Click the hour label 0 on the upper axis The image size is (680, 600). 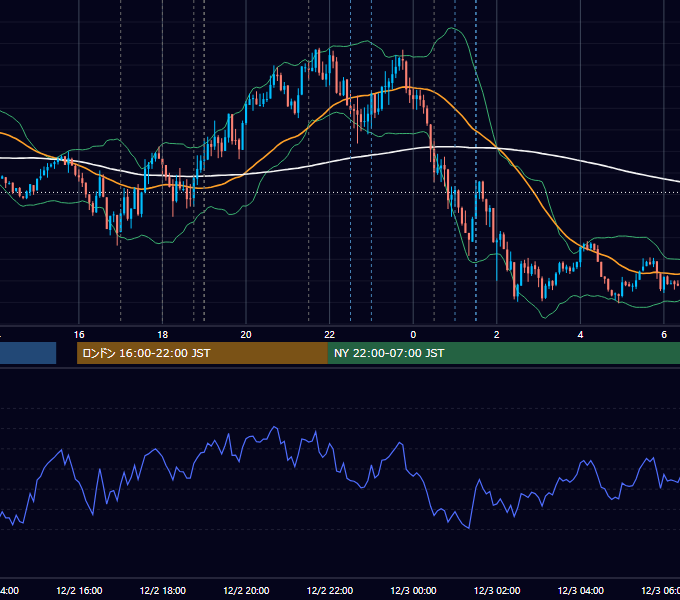point(413,335)
